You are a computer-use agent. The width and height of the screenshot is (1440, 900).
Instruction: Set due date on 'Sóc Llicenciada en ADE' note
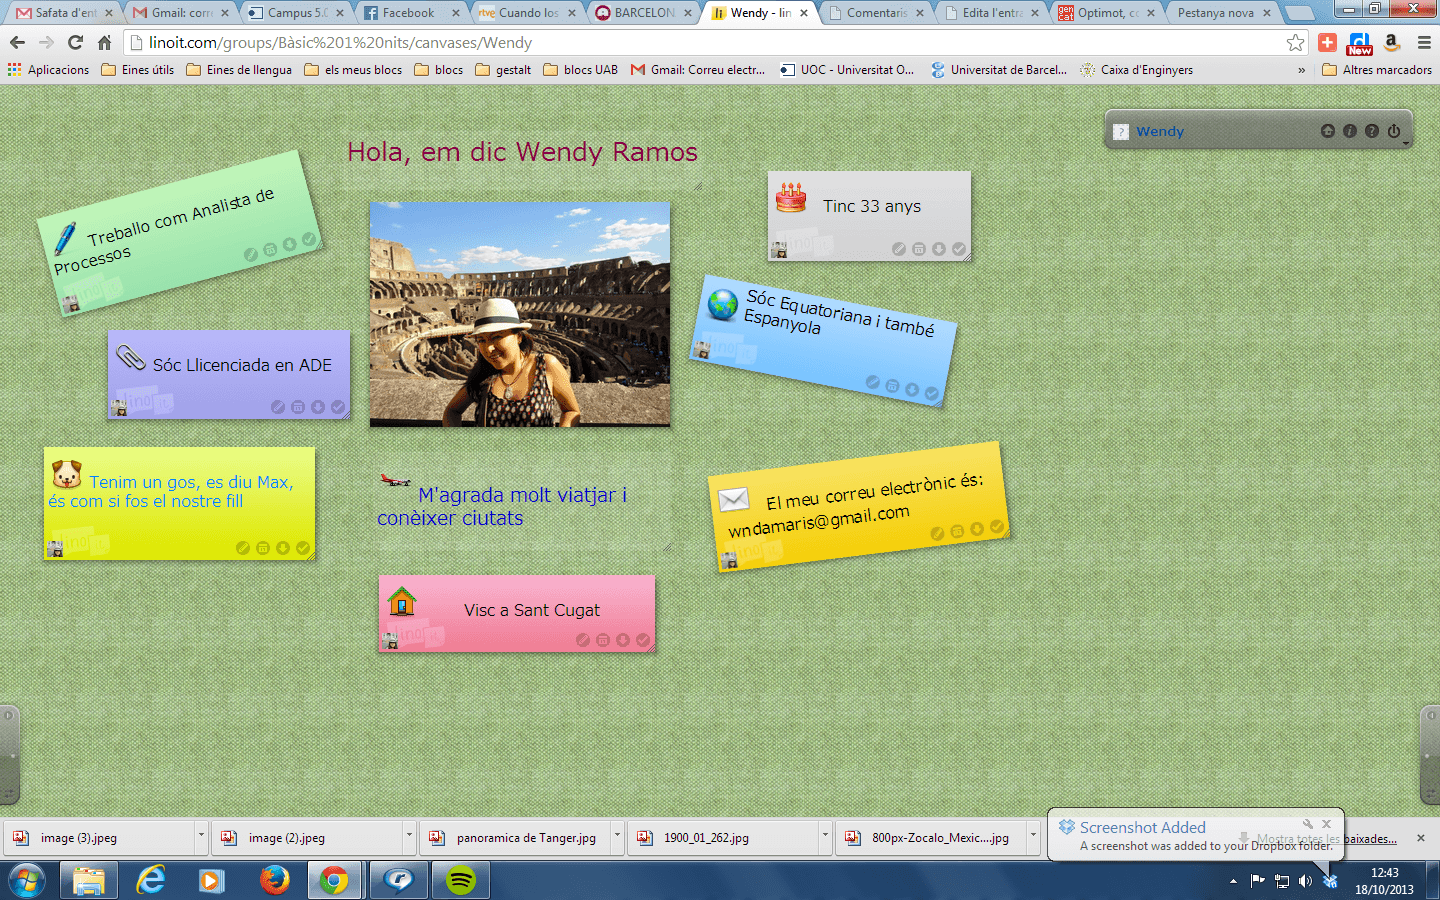coord(298,407)
